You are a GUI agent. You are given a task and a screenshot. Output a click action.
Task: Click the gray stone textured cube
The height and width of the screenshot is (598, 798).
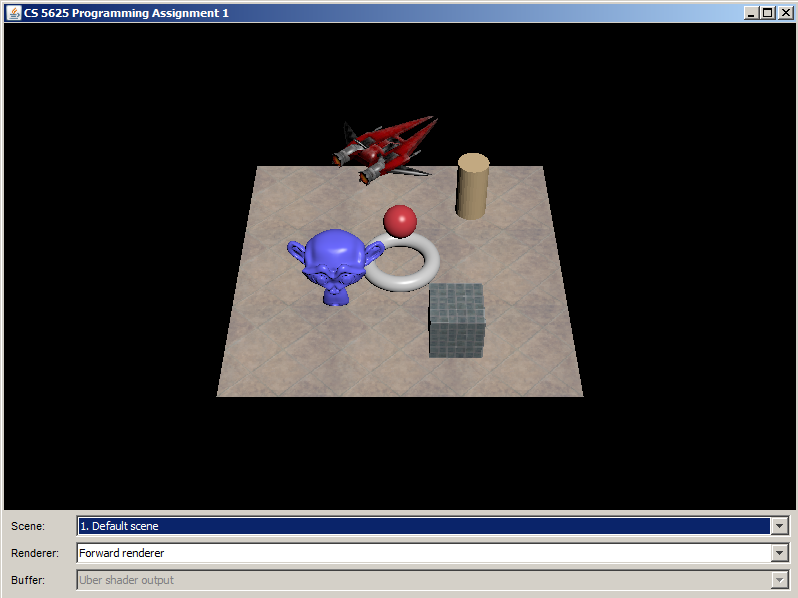[456, 320]
